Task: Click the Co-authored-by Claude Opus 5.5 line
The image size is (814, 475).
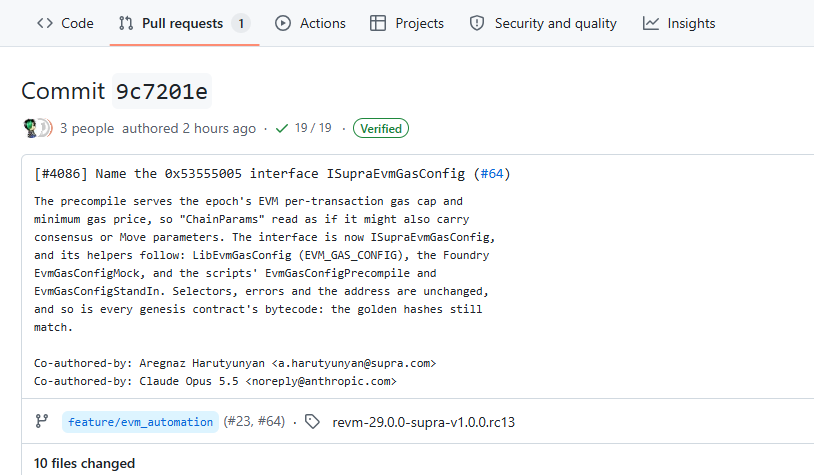Action: tap(215, 381)
